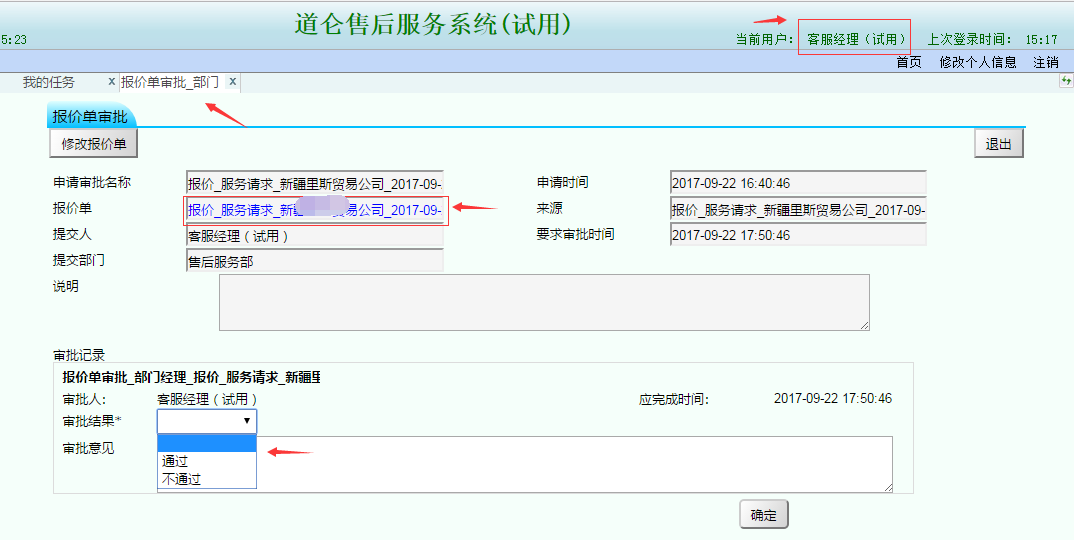Click the 说明 text area

point(545,302)
